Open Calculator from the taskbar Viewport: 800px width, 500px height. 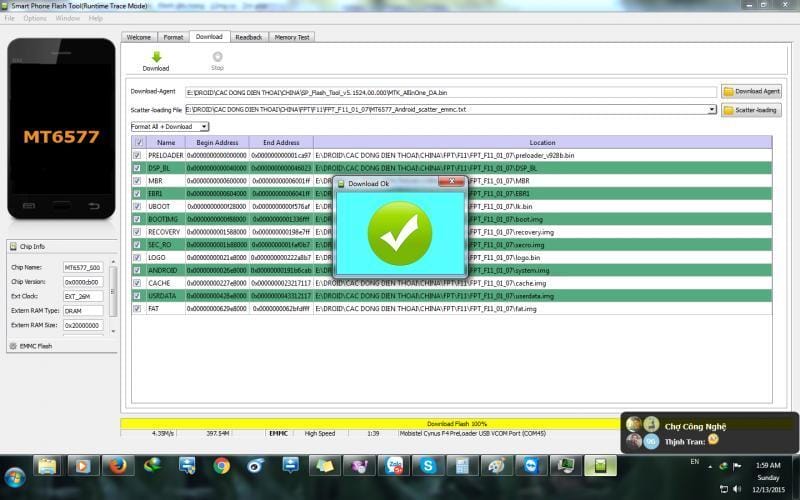pyautogui.click(x=462, y=466)
